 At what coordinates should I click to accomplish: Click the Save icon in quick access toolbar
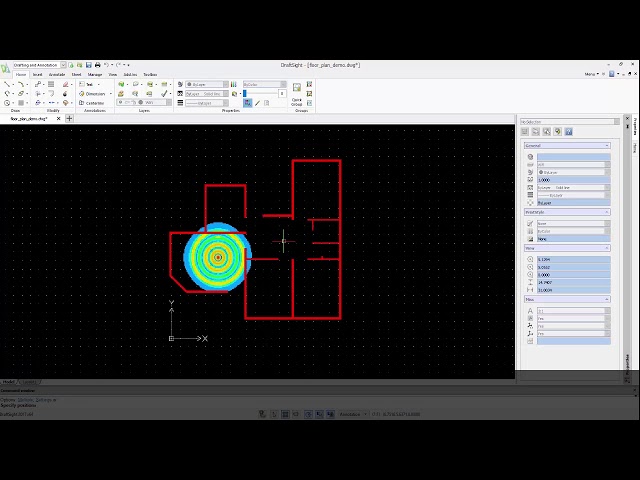(89, 65)
